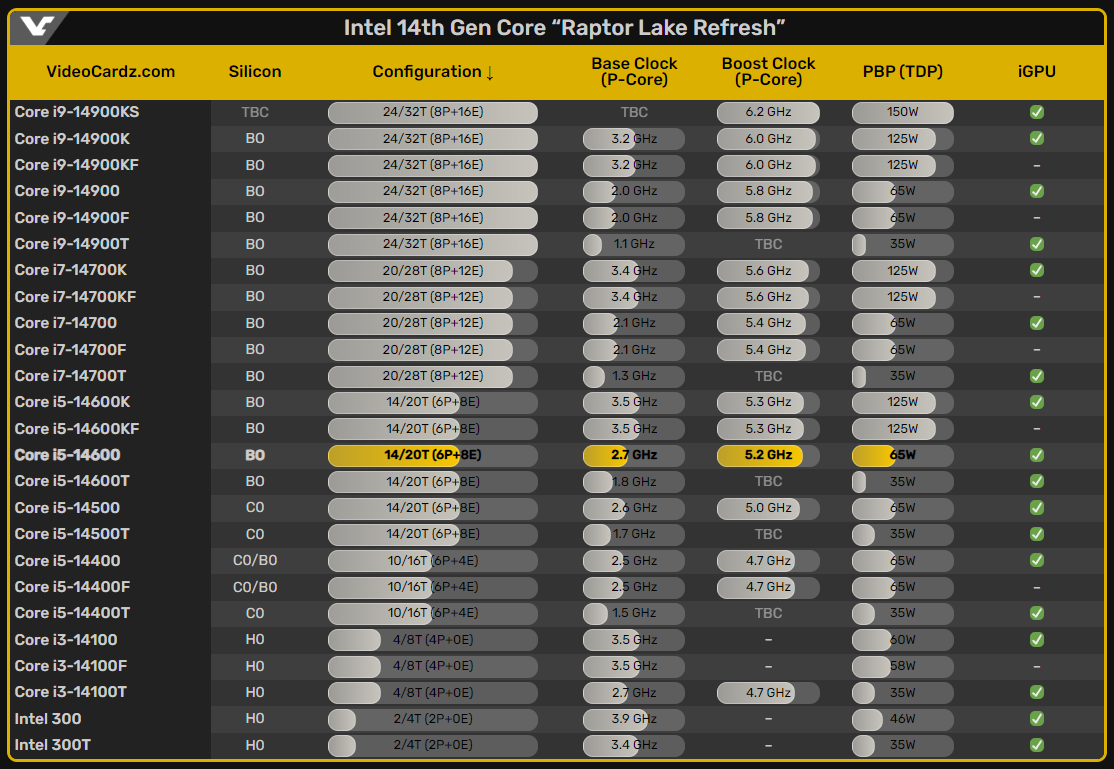Click the Silicon column header
1114x769 pixels.
pos(255,72)
